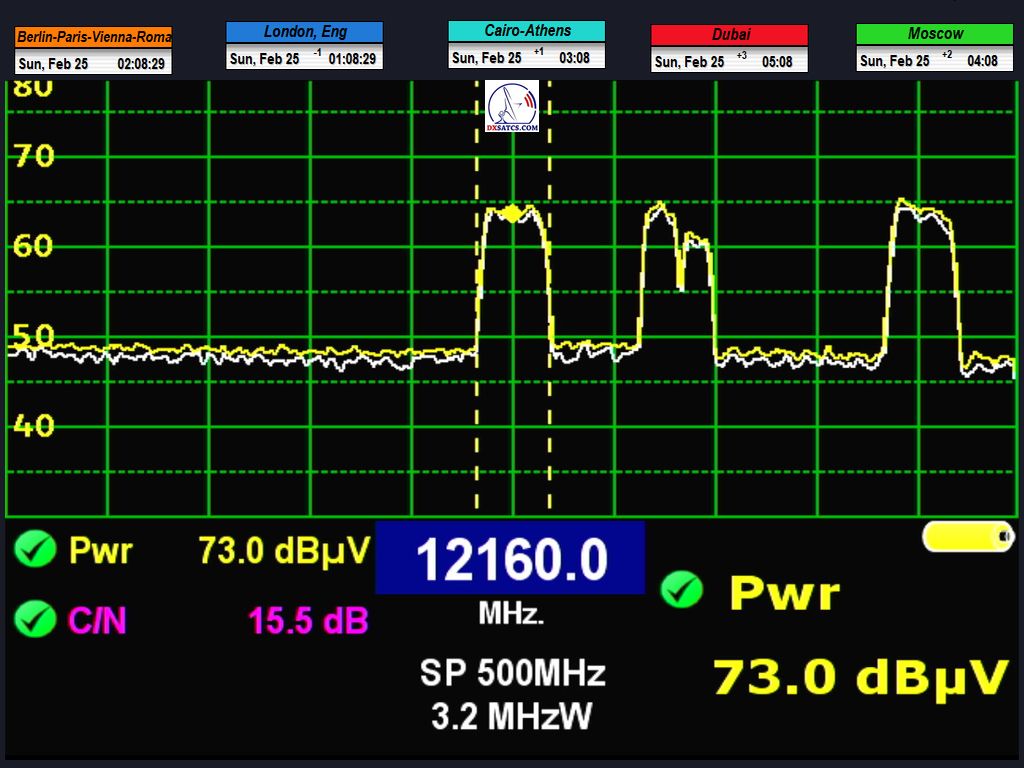Click the 80 label on the level axis
The image size is (1024, 768).
tap(32, 87)
